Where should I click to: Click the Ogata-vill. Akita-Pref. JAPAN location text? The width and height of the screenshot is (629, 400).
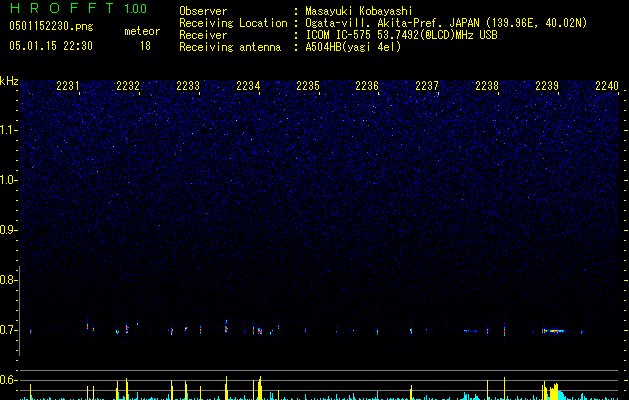point(446,23)
